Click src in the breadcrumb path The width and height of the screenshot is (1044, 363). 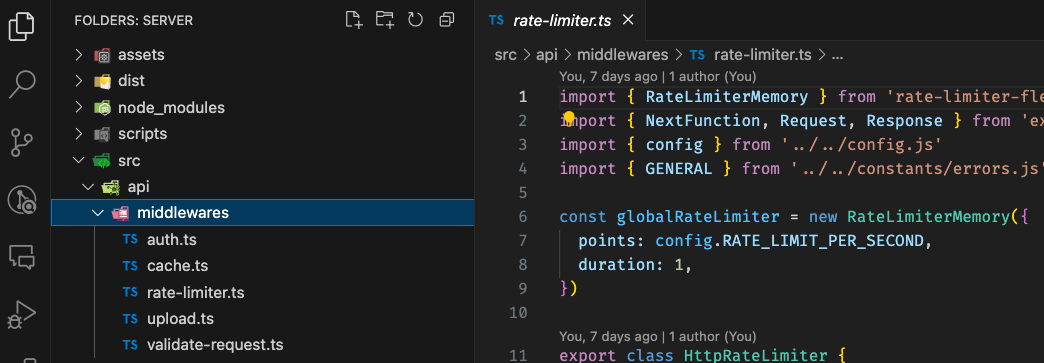pos(505,55)
